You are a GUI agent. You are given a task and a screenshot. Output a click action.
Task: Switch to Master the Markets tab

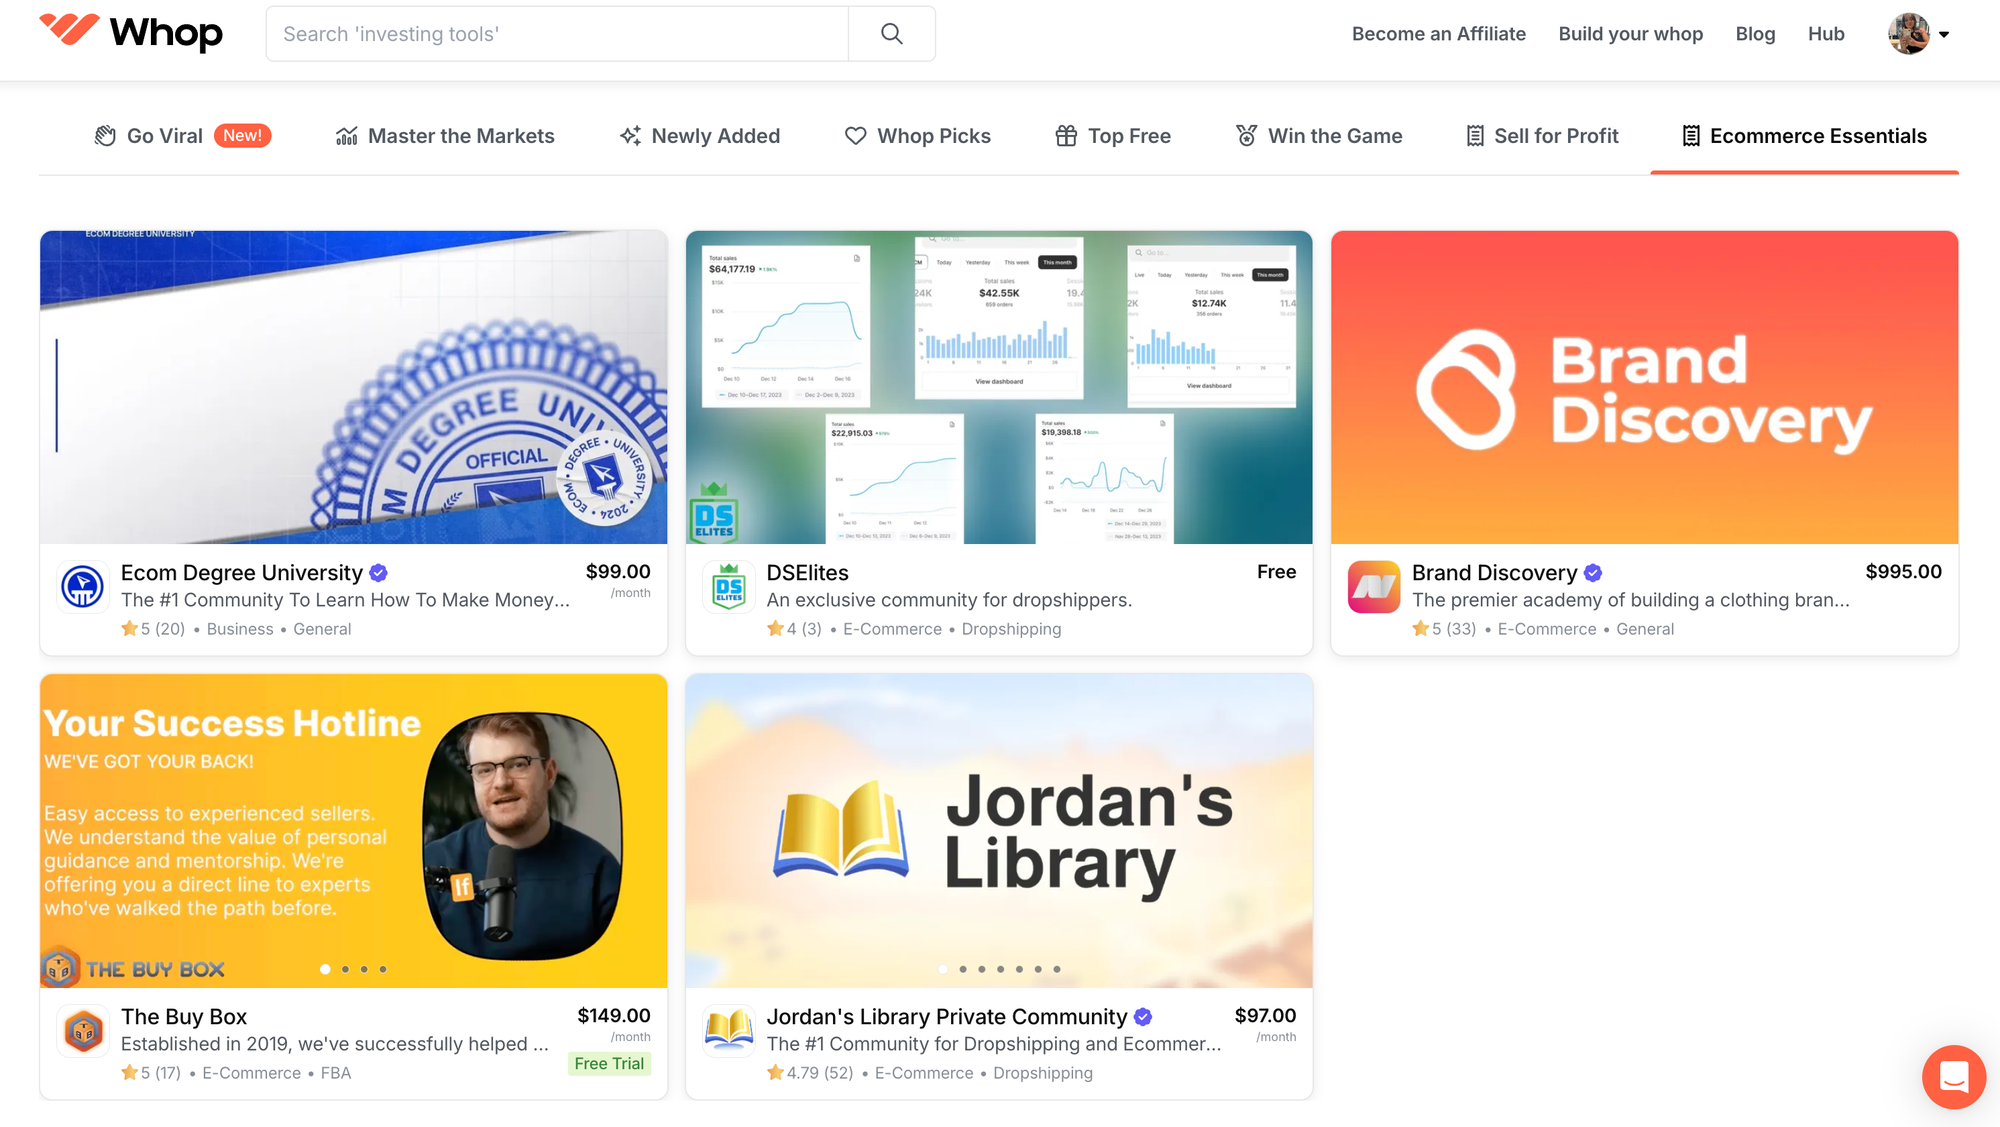(x=445, y=136)
